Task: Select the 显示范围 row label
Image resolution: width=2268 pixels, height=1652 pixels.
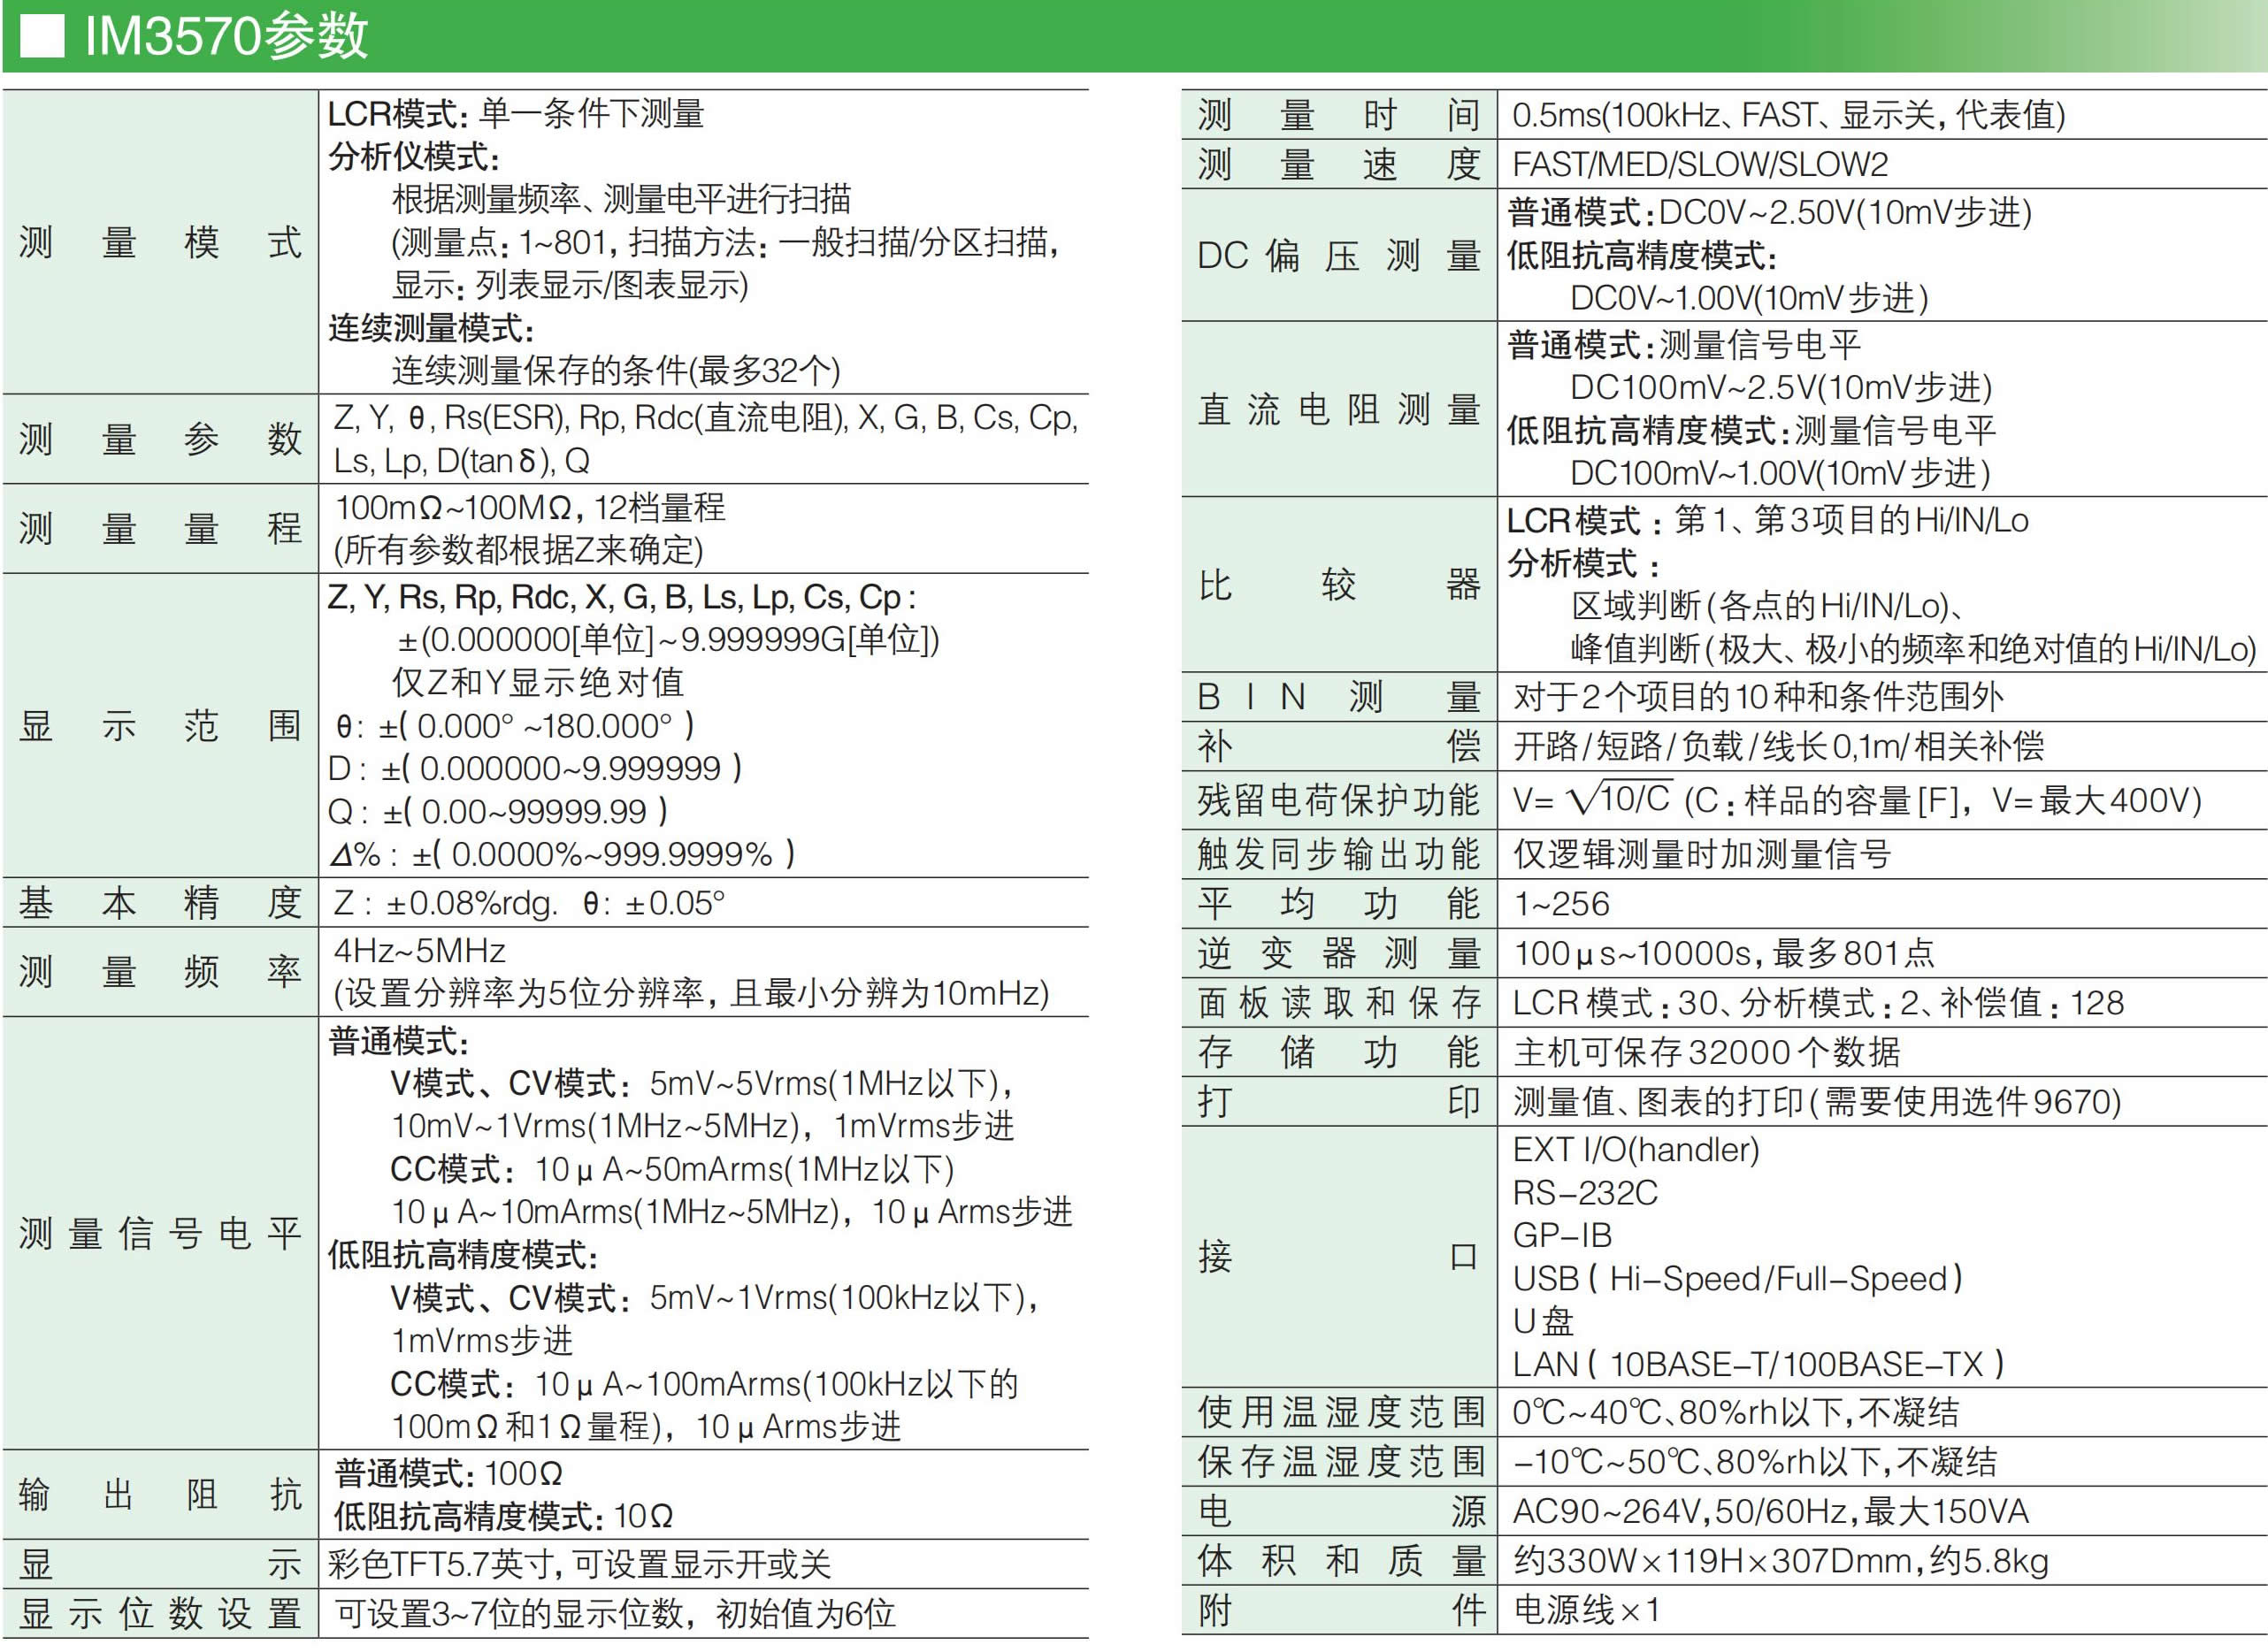Action: tap(160, 725)
